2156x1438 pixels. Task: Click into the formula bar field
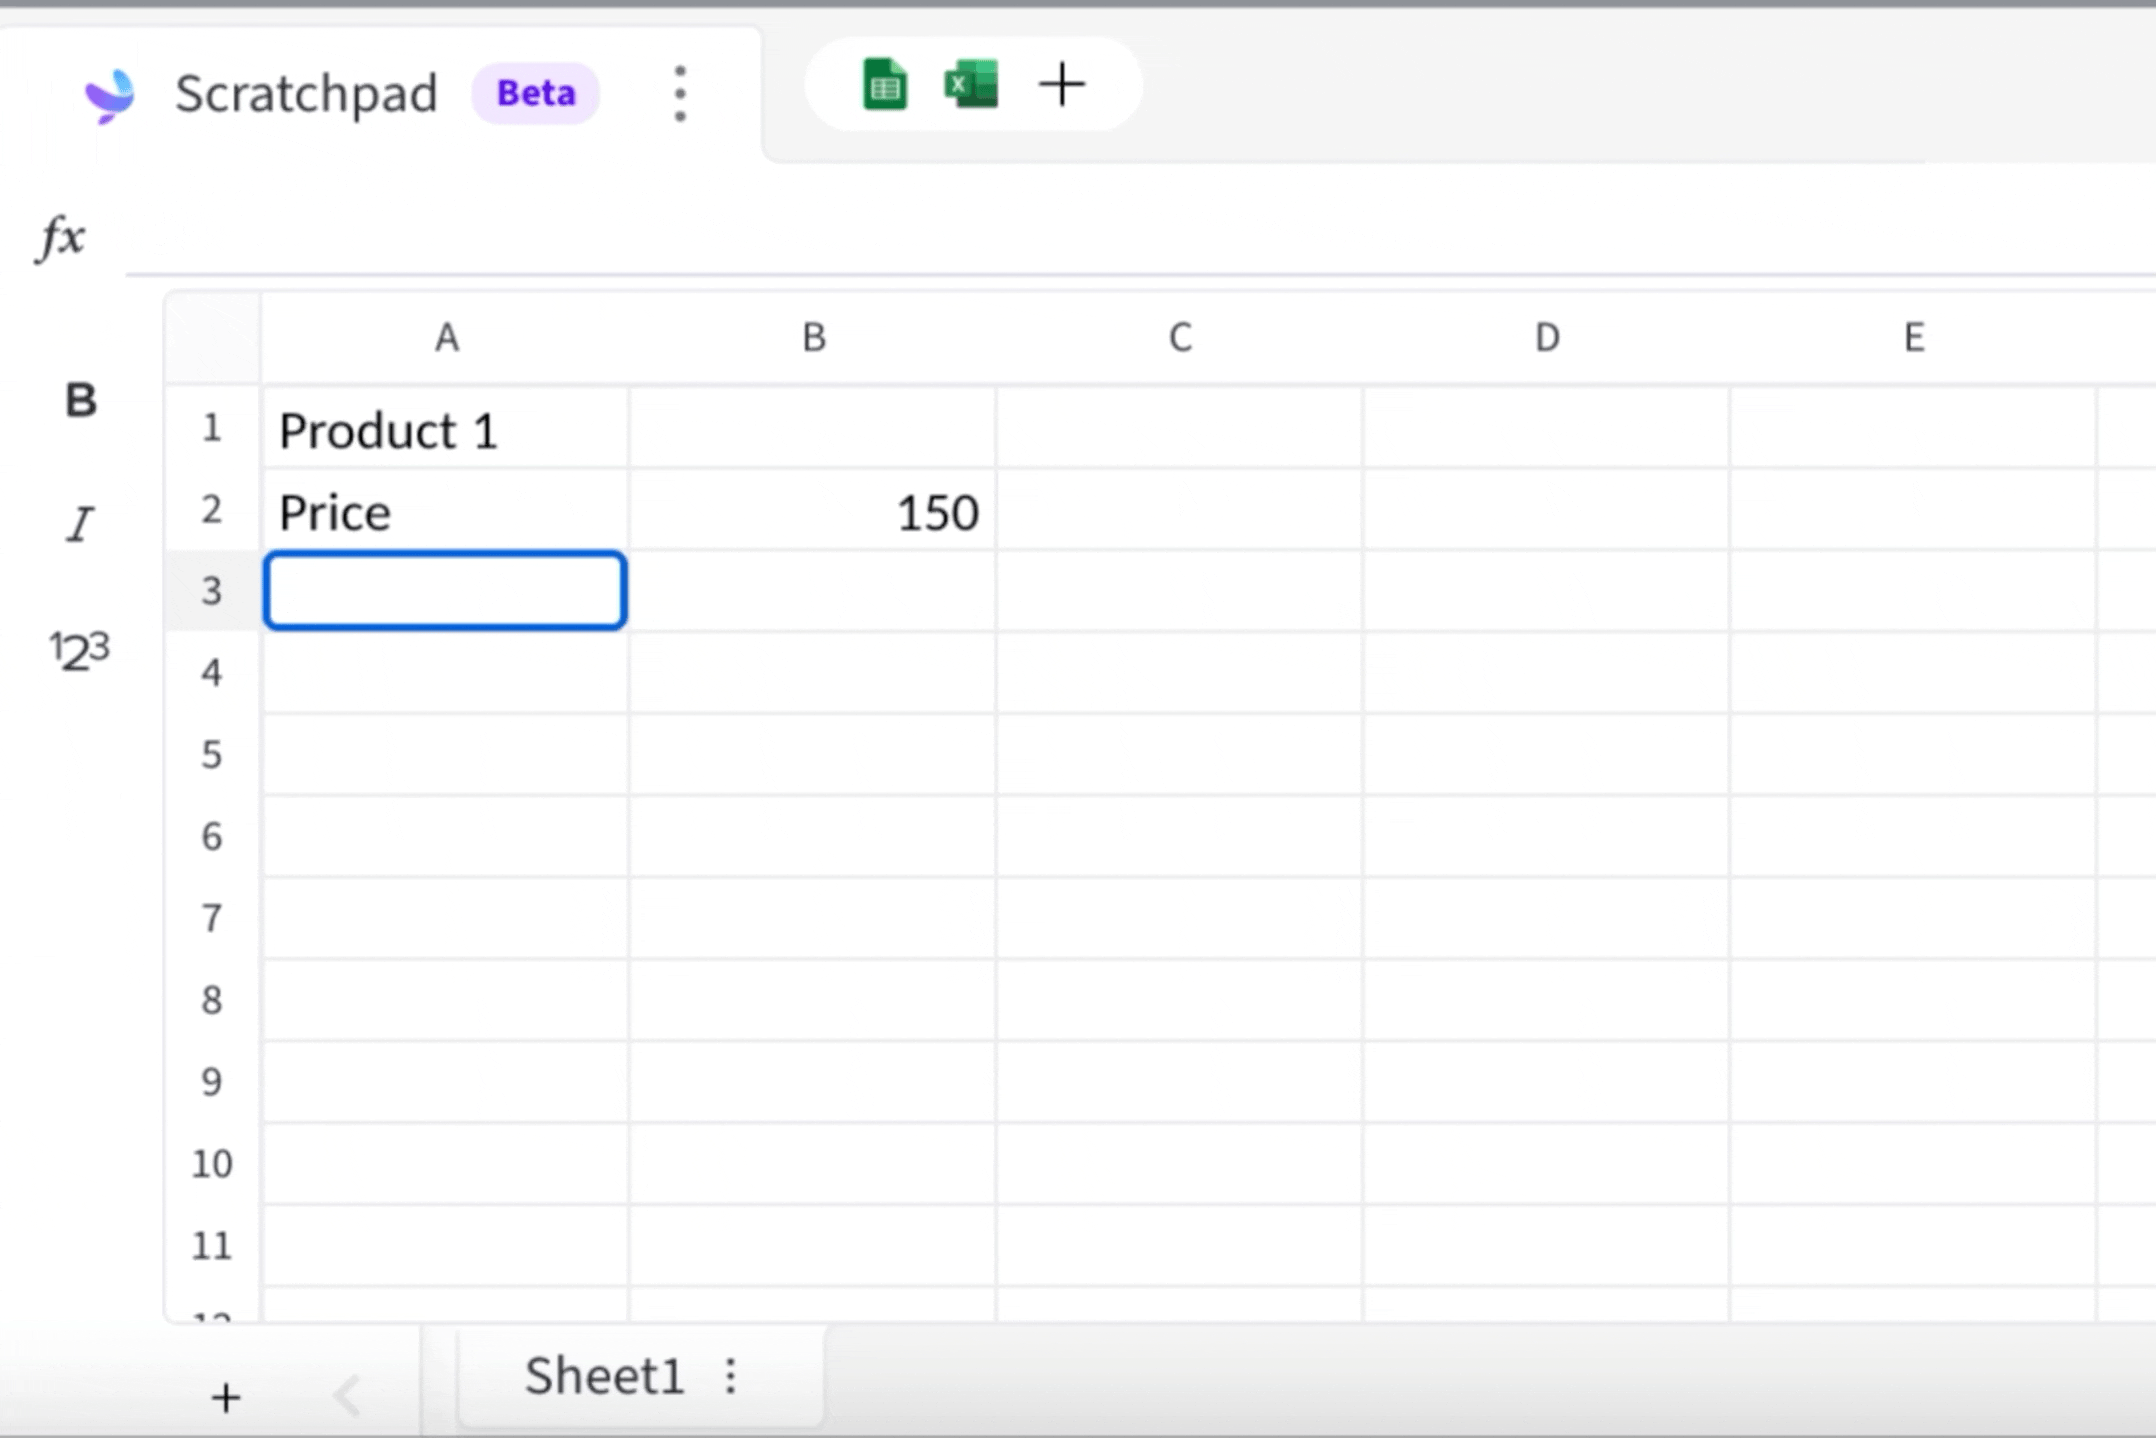pyautogui.click(x=1100, y=238)
